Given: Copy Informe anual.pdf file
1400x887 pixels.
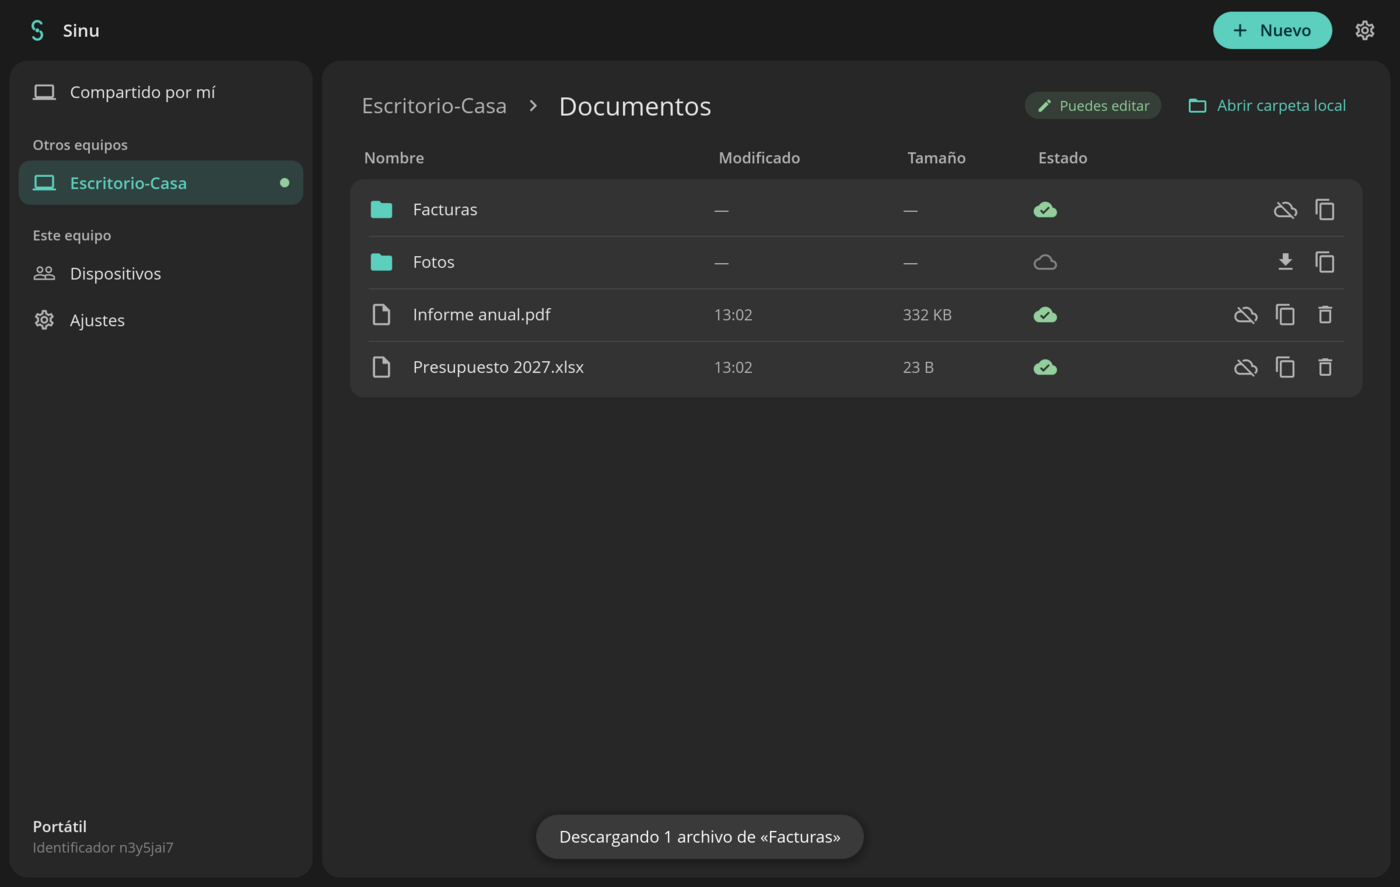Looking at the screenshot, I should tap(1285, 315).
